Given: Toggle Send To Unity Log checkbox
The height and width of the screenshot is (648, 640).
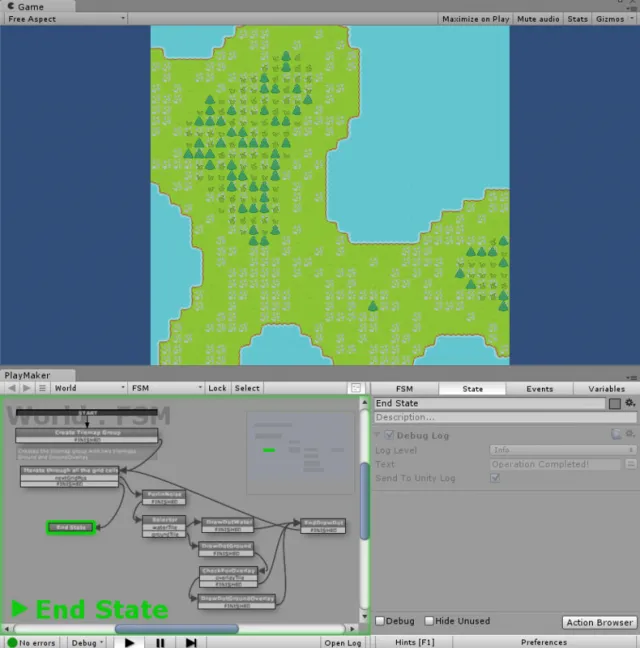Looking at the screenshot, I should tap(495, 478).
